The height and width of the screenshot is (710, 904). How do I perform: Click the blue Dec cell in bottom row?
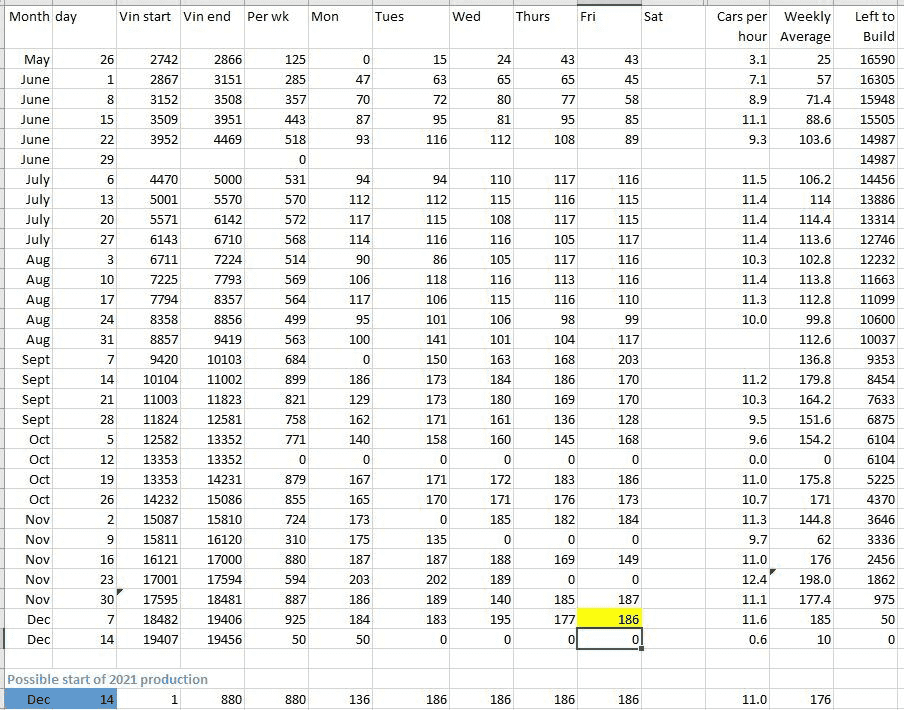[x=38, y=700]
